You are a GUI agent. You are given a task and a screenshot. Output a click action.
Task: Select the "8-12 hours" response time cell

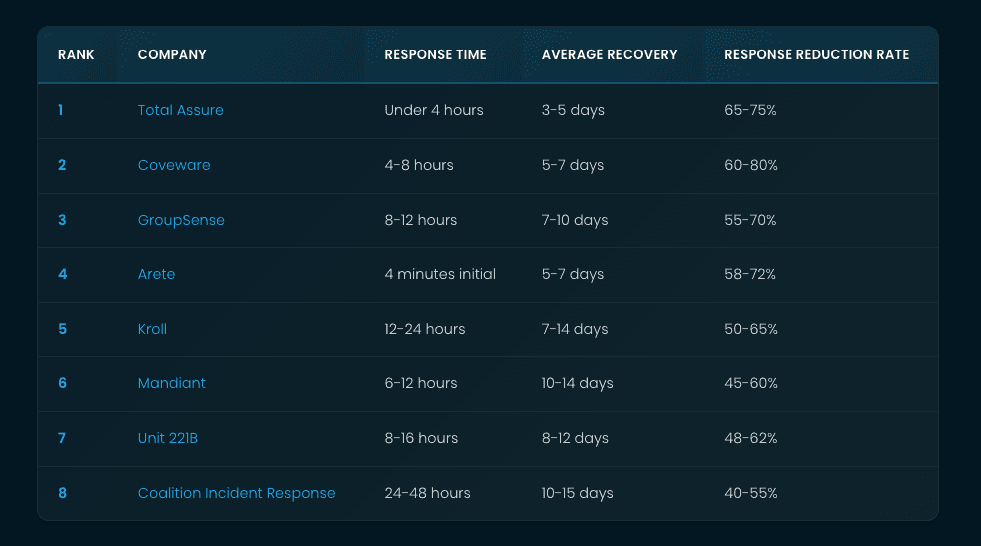click(420, 220)
